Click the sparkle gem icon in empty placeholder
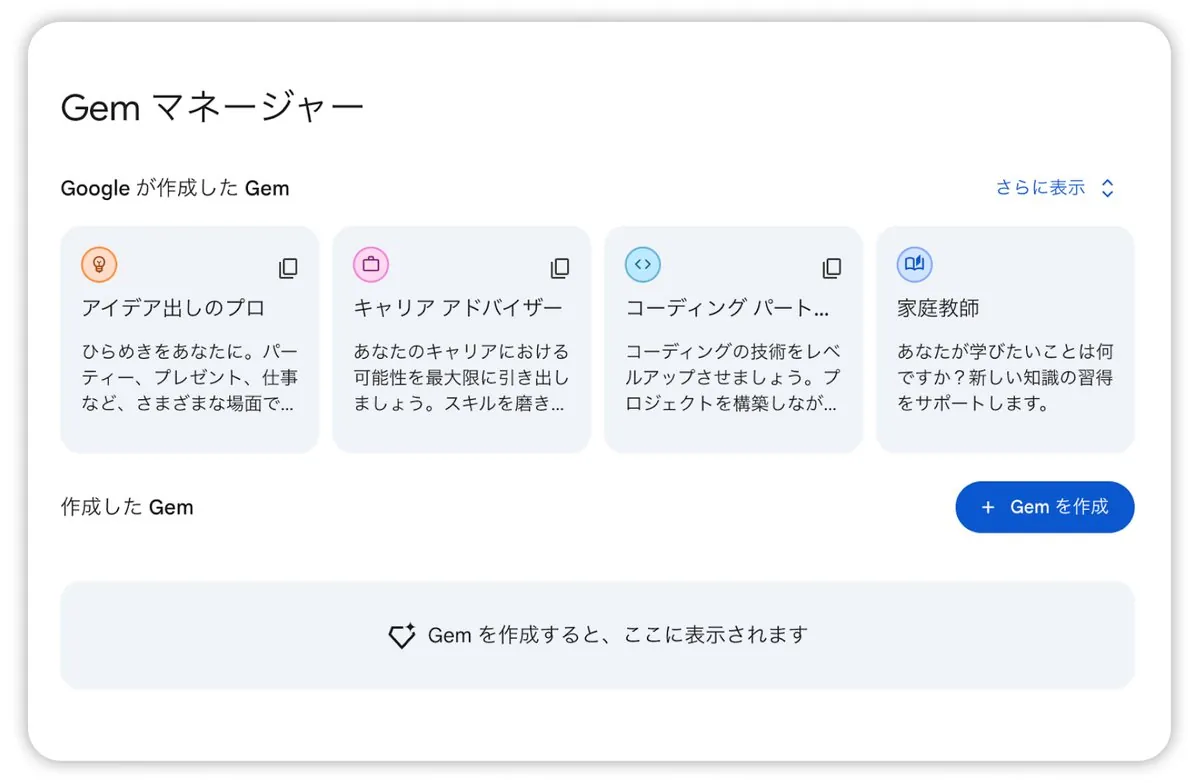The image size is (1200, 783). tap(402, 636)
